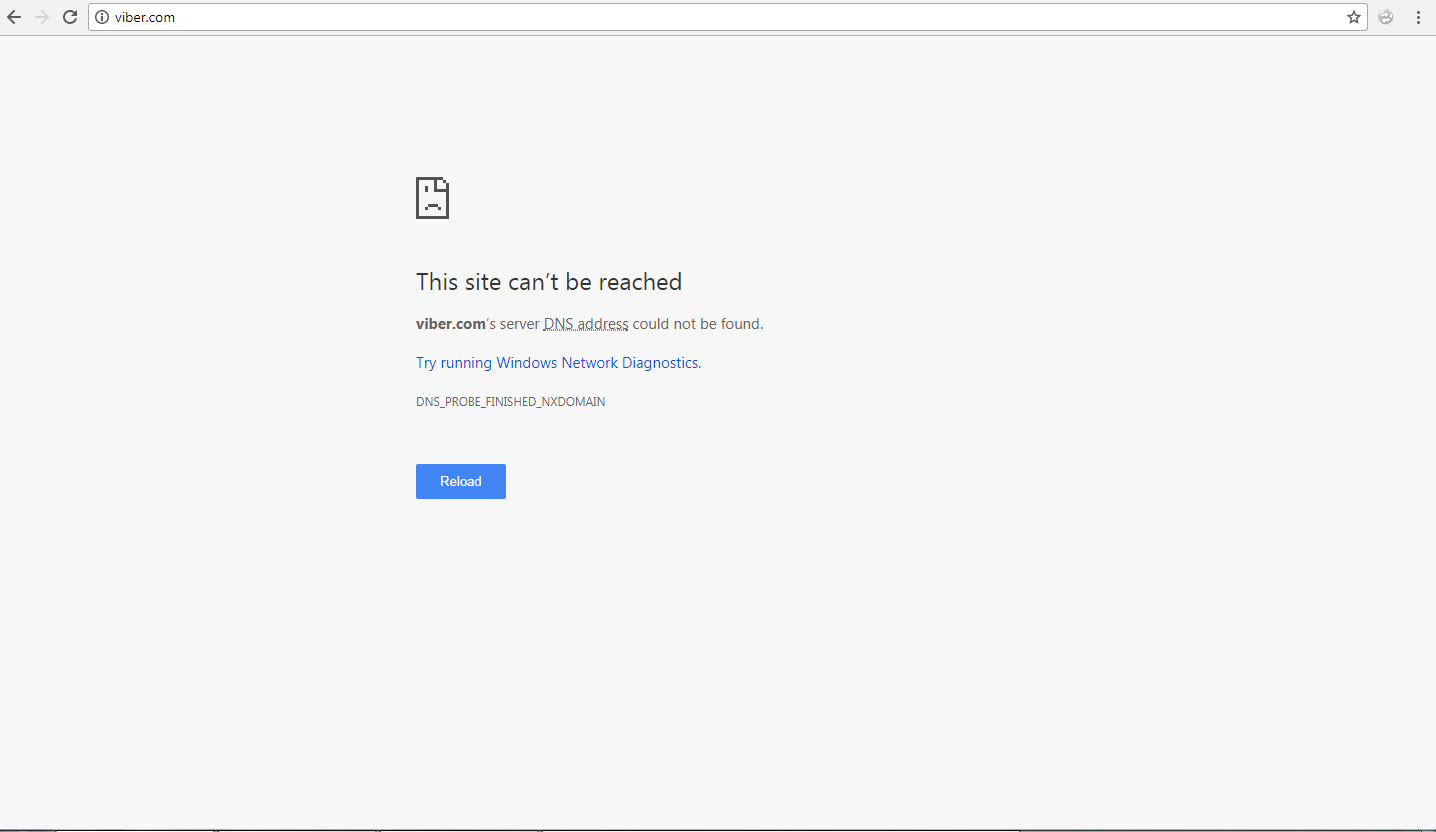Open Try running Windows Network Diagnostics link
This screenshot has width=1436, height=832.
coord(558,363)
